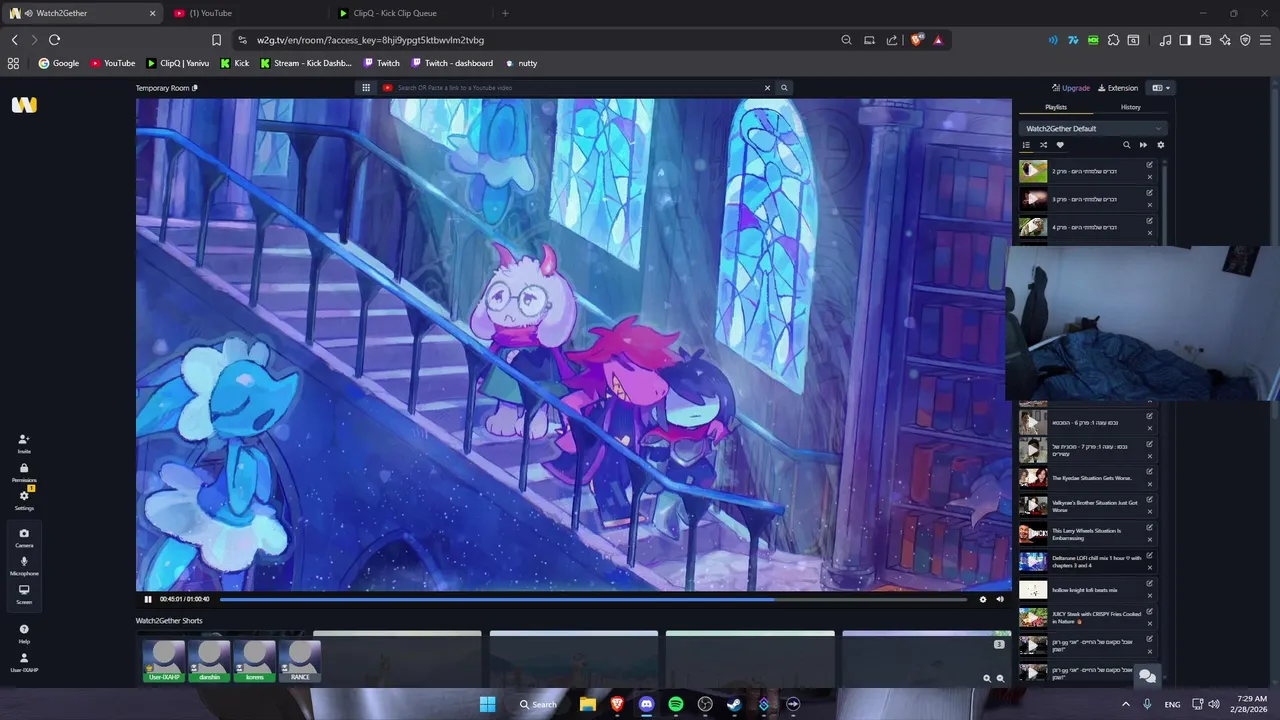The image size is (1280, 720).
Task: Switch to the History tab
Action: [1130, 107]
